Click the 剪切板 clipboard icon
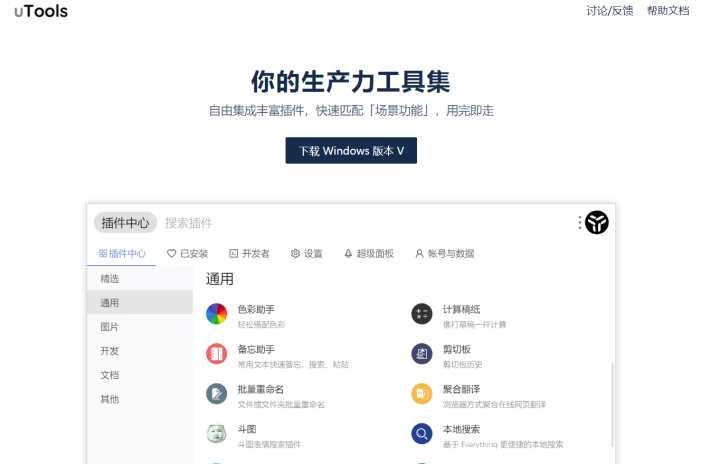Viewport: 720px width, 464px height. click(422, 354)
